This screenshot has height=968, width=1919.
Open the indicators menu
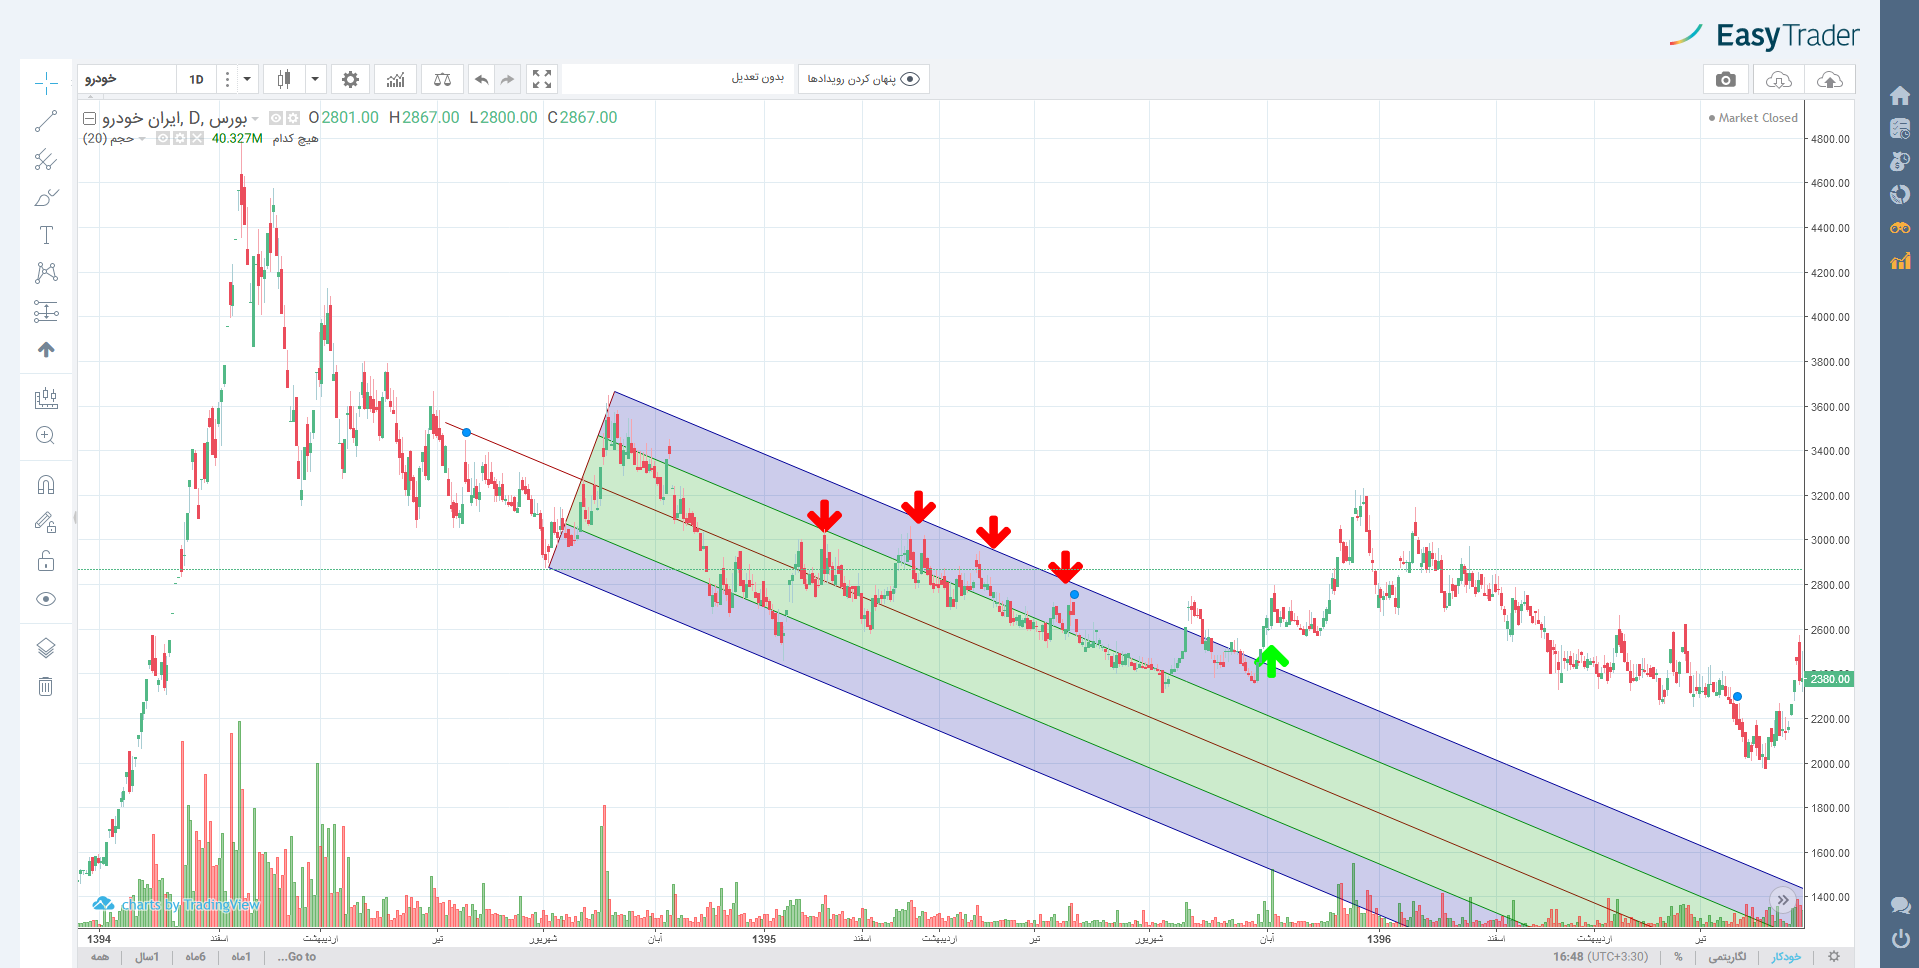click(x=396, y=79)
